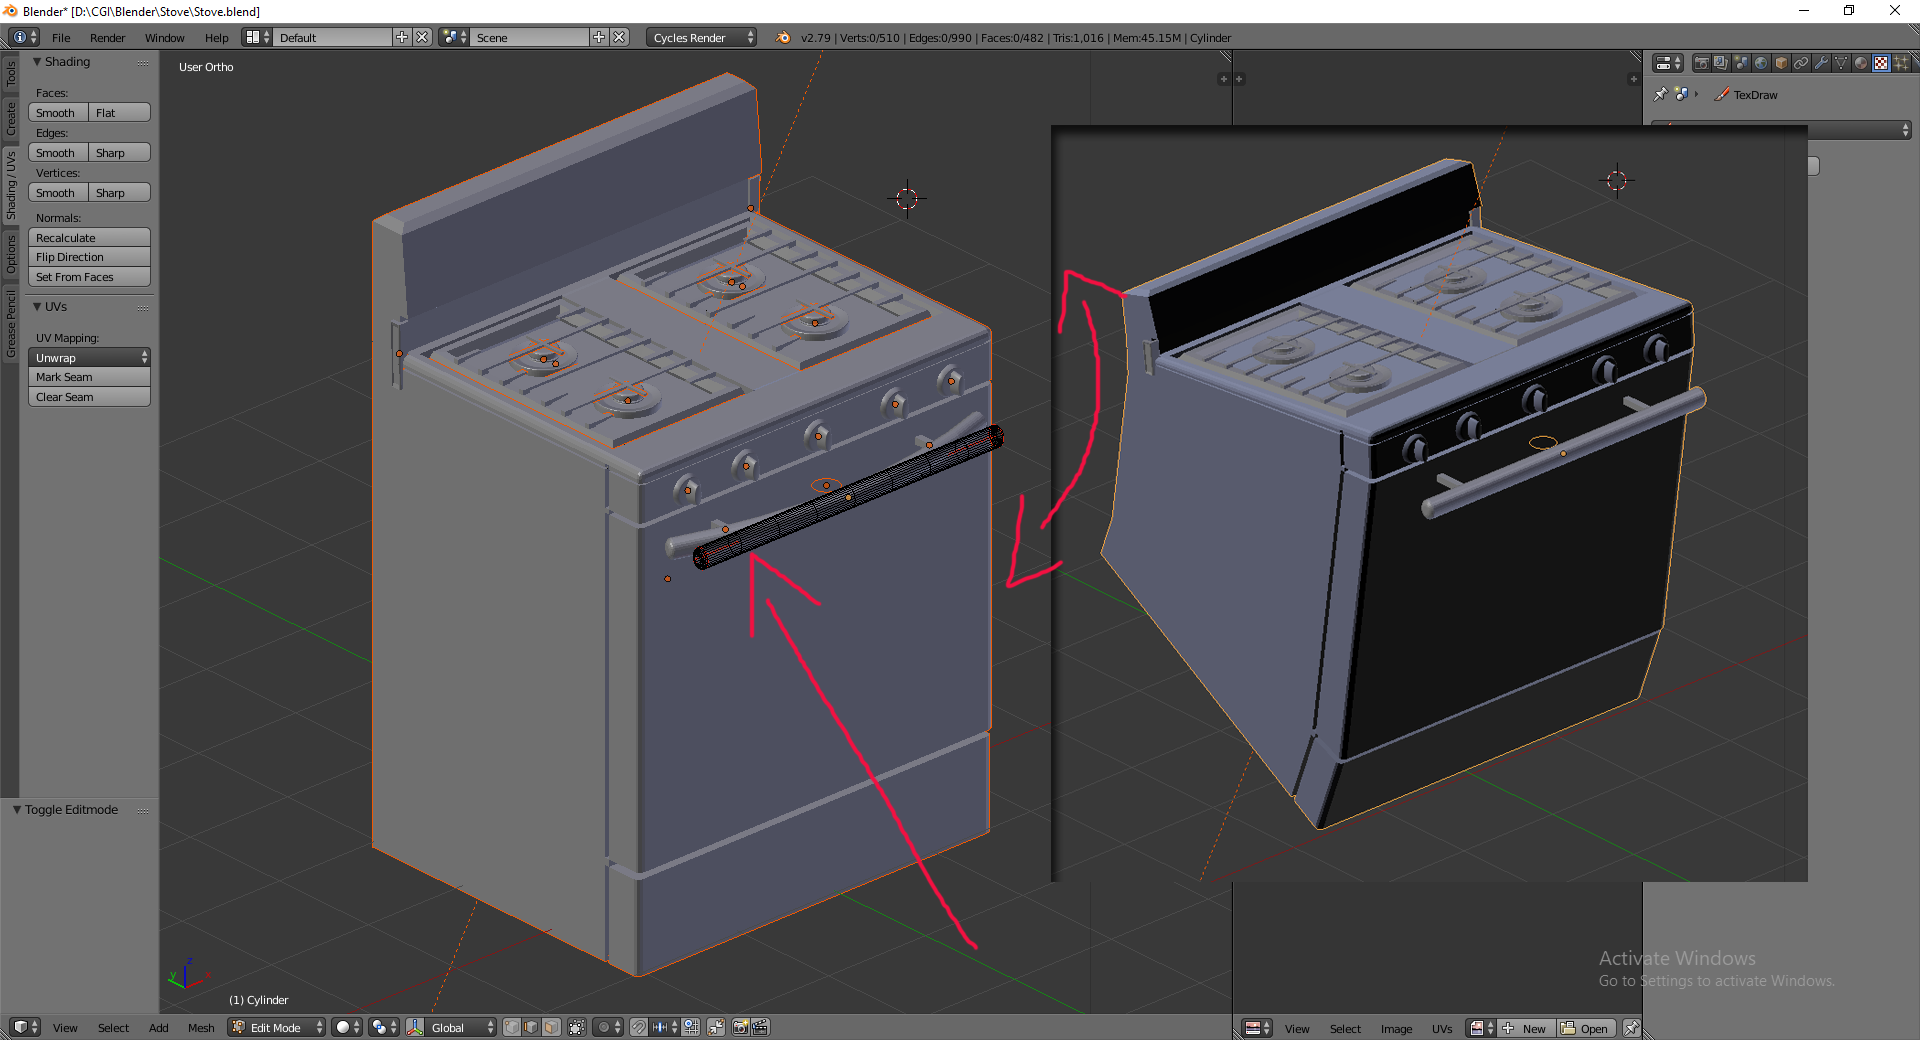Open the viewport shading sphere selector
The image size is (1920, 1040).
tap(347, 1027)
